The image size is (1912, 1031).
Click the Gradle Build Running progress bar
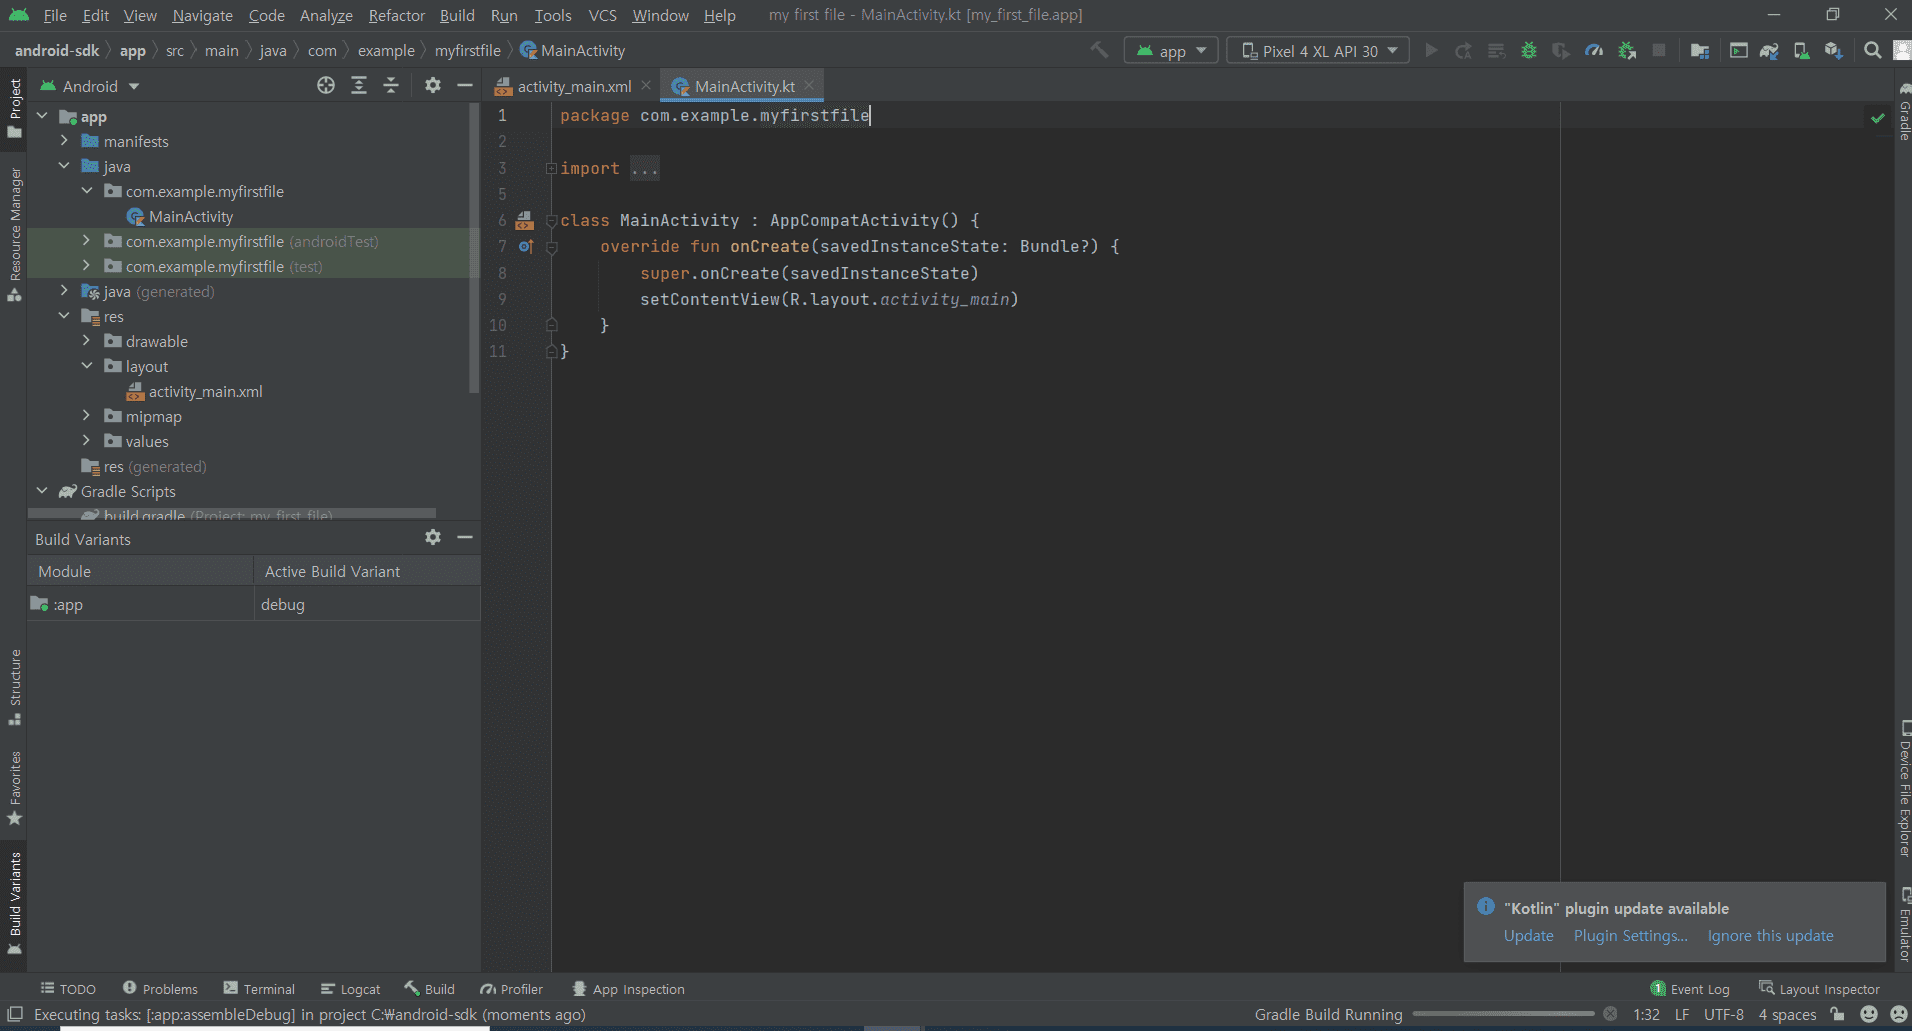coord(1503,1014)
